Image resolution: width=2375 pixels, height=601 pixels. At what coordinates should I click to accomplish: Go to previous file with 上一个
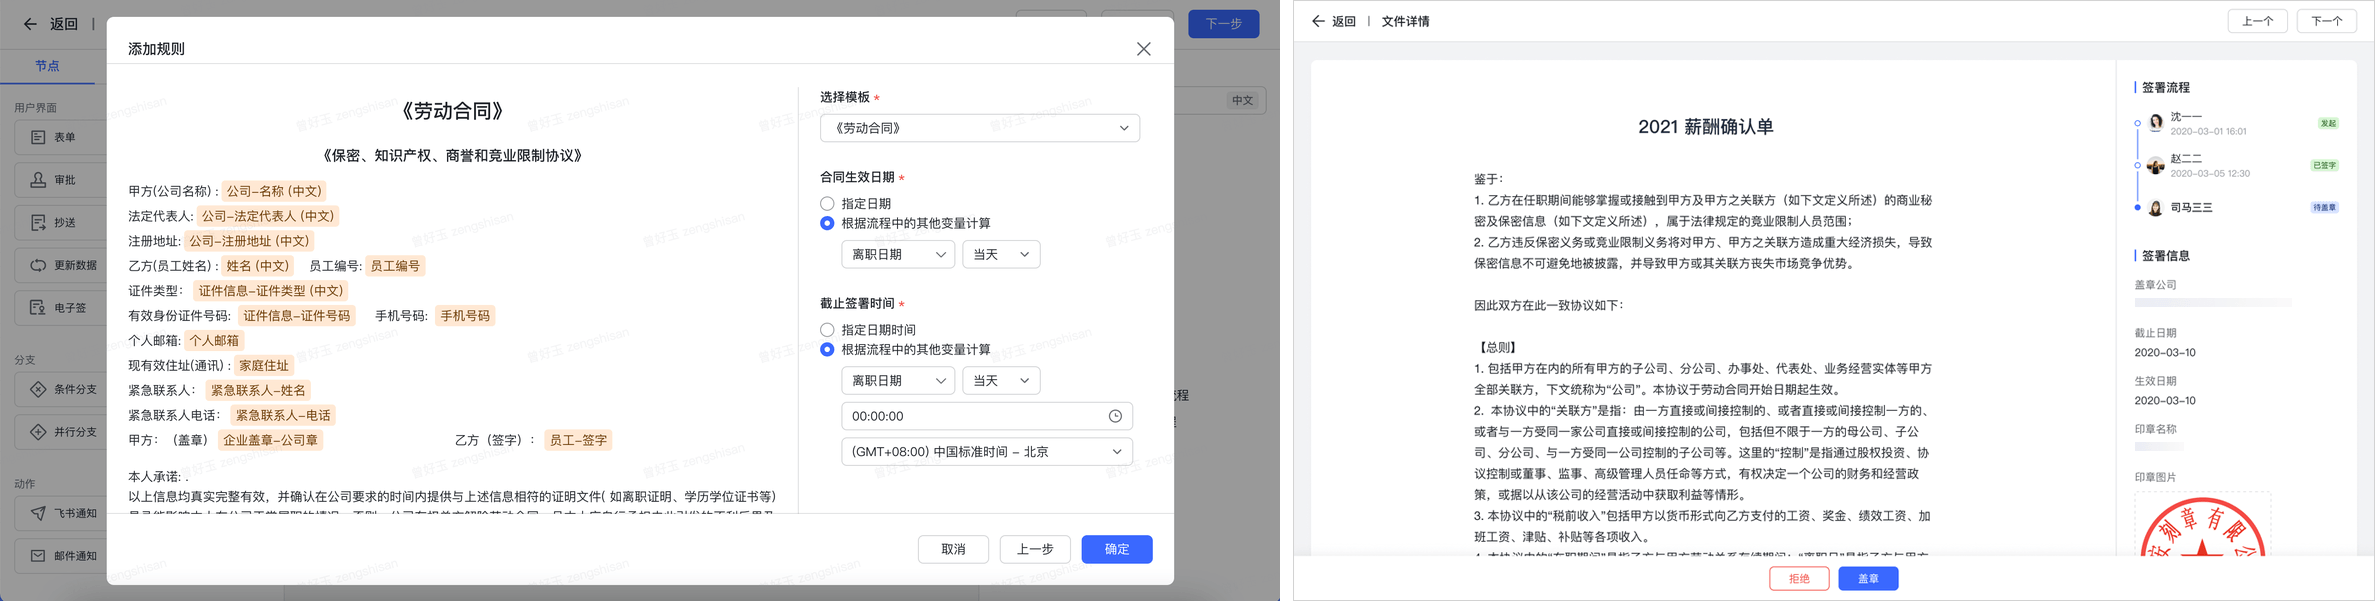coord(2257,21)
